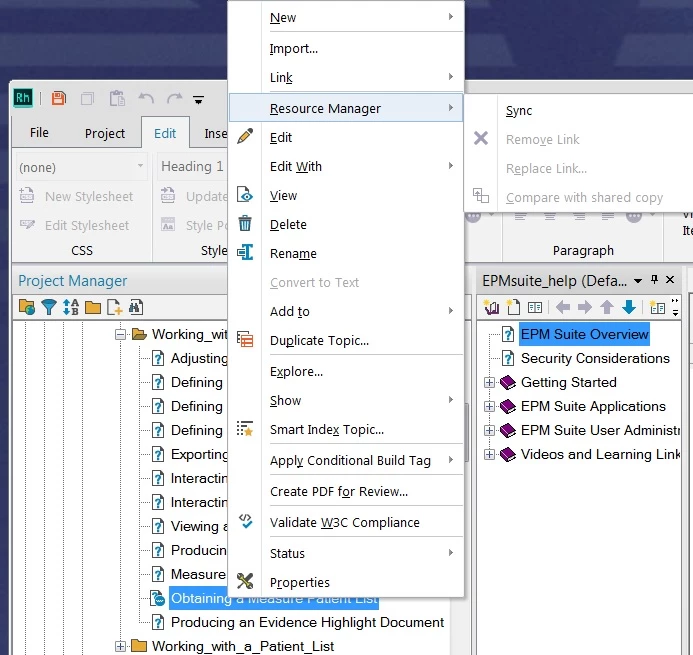
Task: Select Adjusting topic in tree
Action: (x=199, y=358)
